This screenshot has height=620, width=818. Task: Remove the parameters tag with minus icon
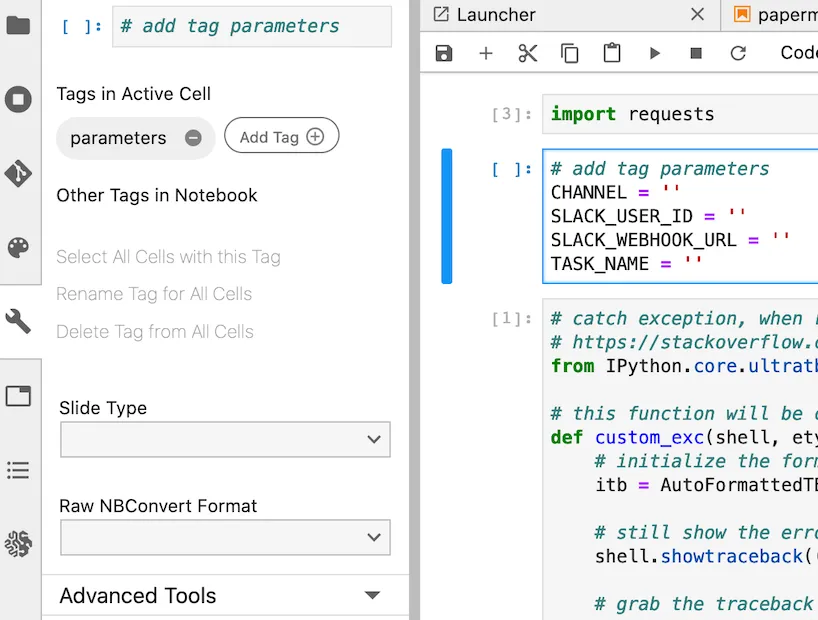click(193, 138)
